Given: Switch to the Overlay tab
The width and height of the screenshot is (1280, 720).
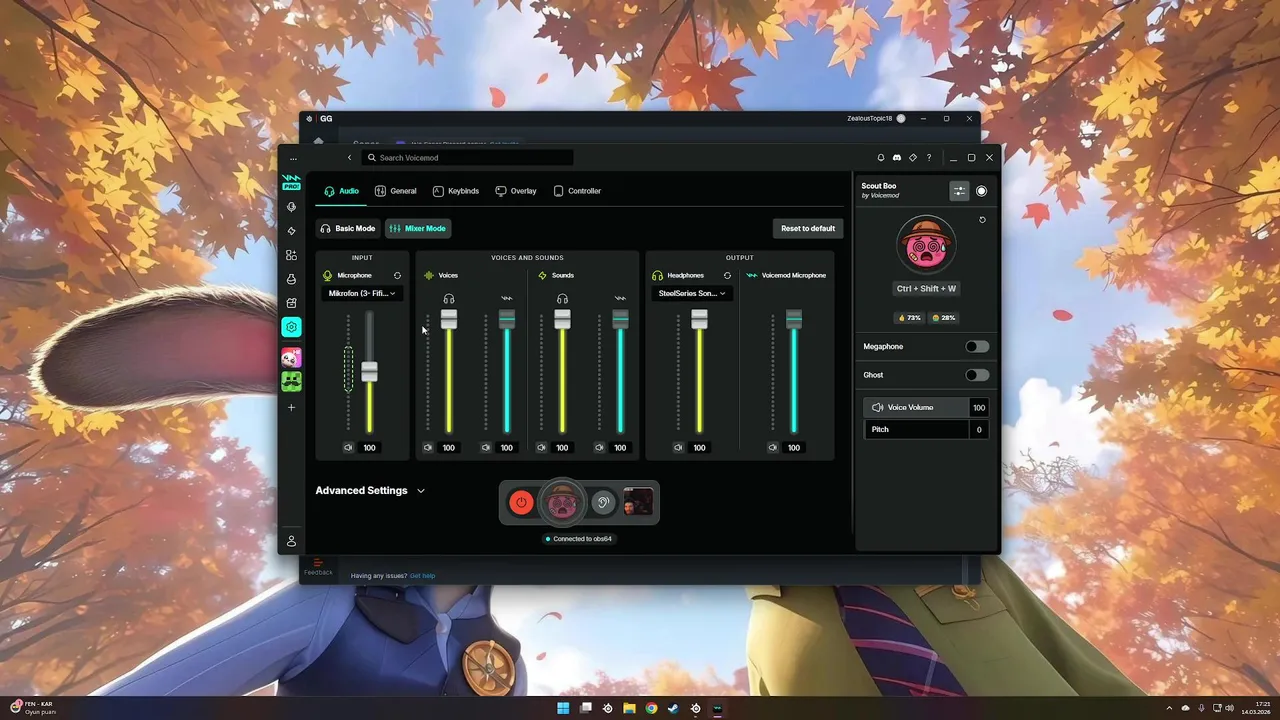Looking at the screenshot, I should coord(516,191).
